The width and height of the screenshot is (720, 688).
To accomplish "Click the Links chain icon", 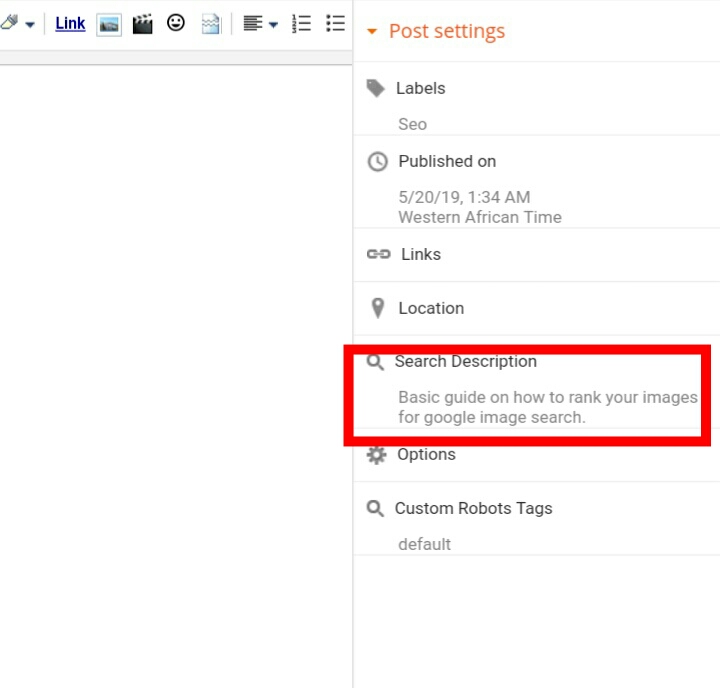I will coord(378,254).
